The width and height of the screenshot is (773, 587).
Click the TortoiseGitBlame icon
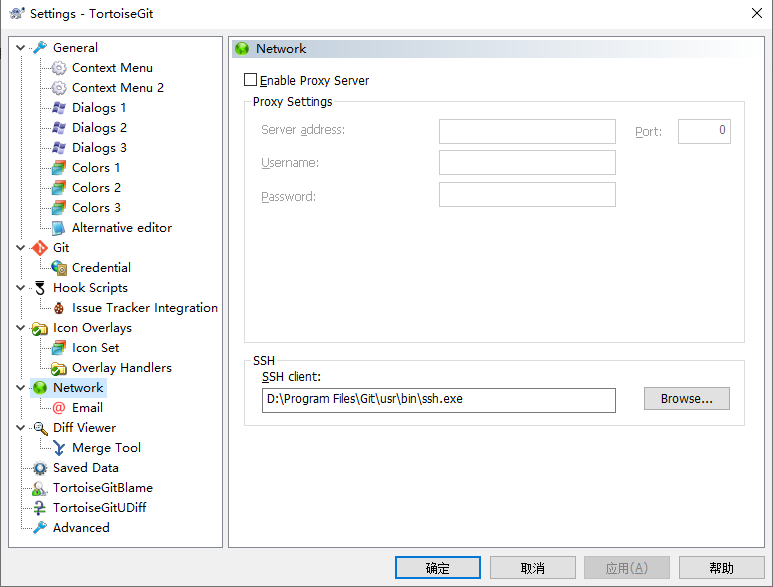pos(40,488)
